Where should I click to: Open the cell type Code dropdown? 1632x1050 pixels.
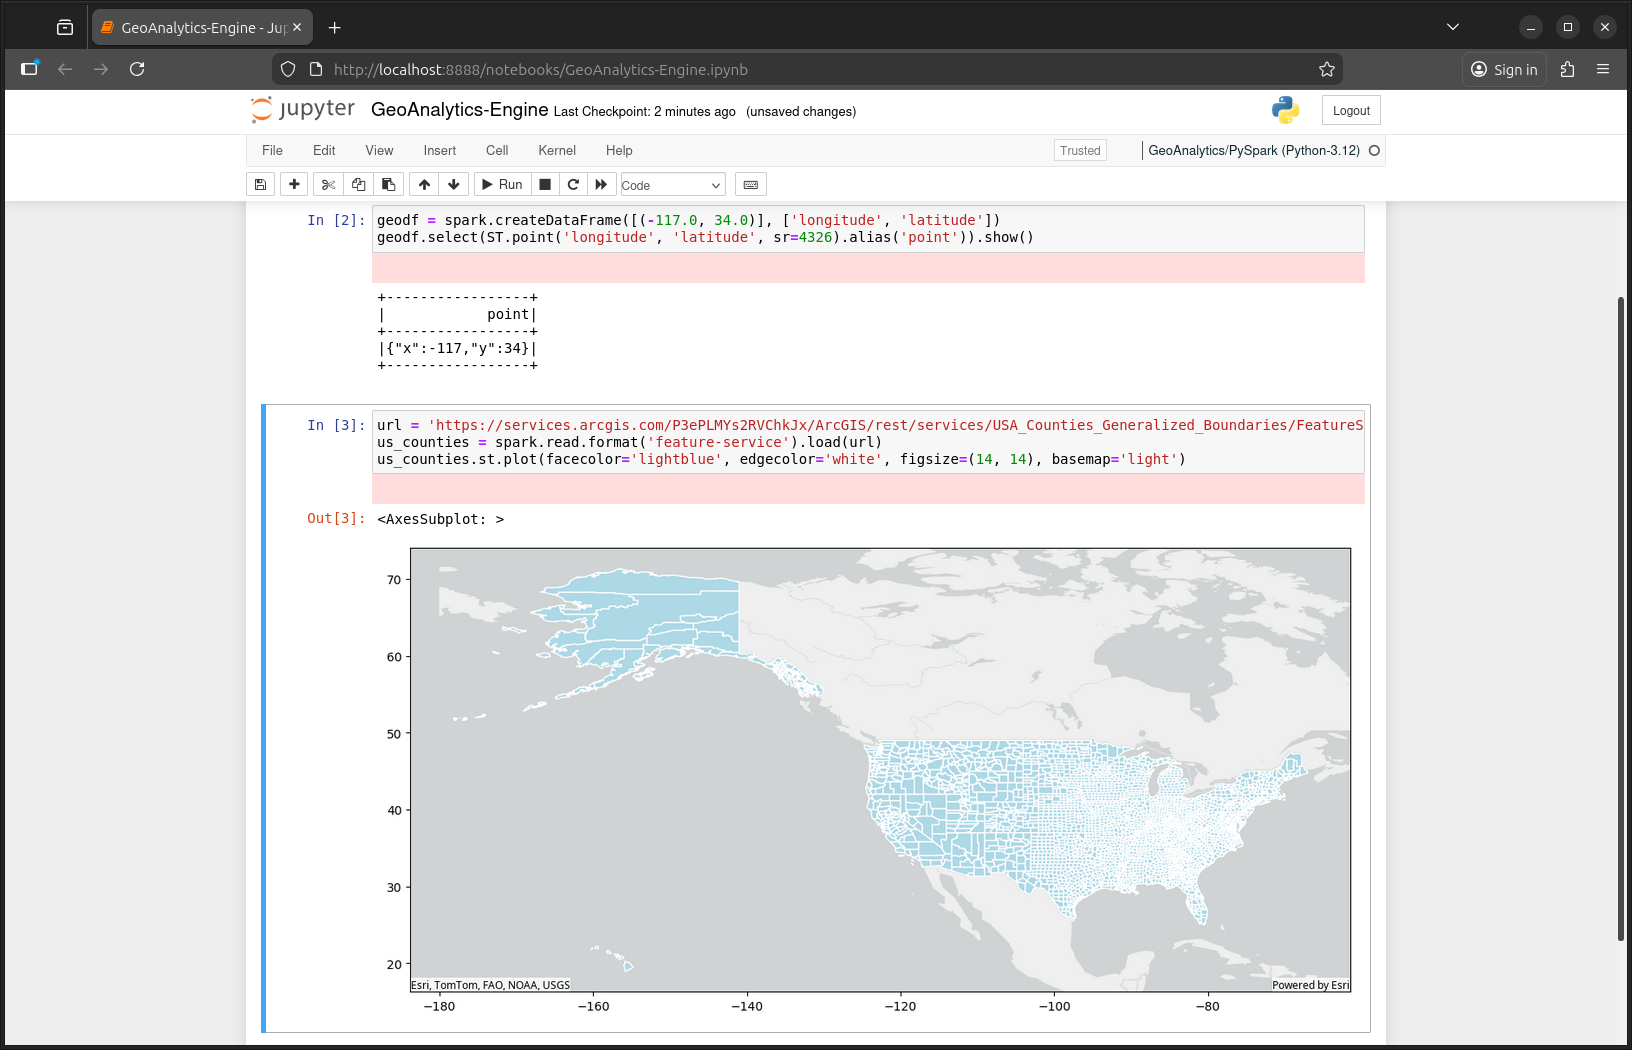point(672,185)
